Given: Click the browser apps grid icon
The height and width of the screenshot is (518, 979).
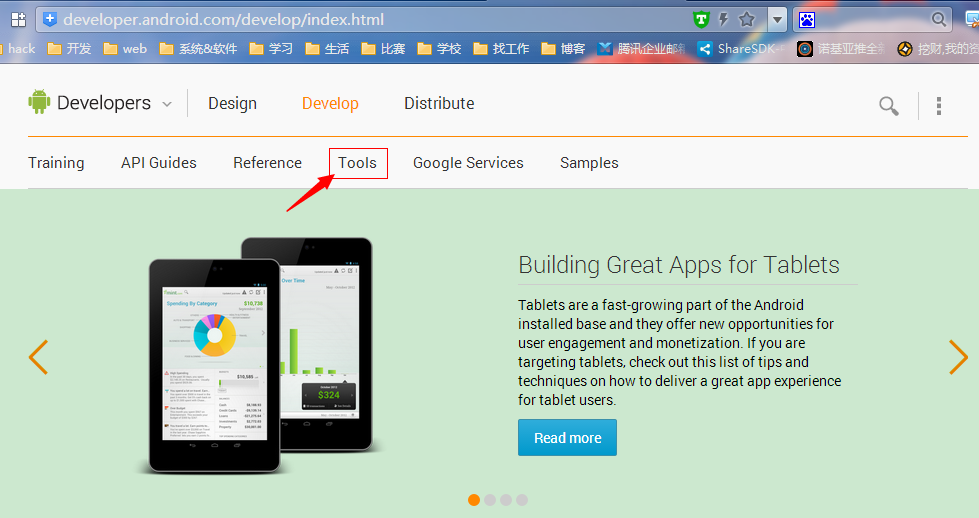Looking at the screenshot, I should tap(19, 20).
